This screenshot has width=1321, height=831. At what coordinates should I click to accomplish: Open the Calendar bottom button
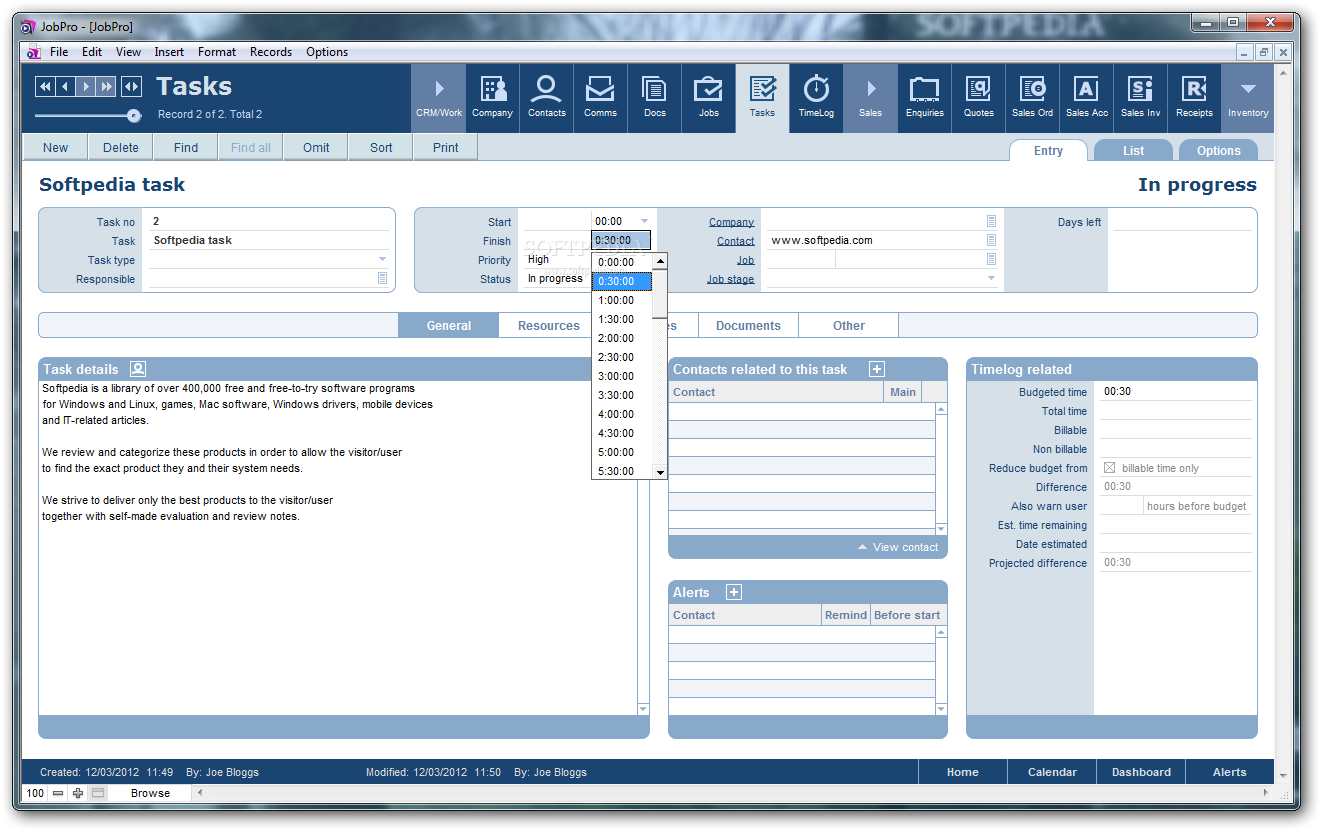click(1052, 772)
